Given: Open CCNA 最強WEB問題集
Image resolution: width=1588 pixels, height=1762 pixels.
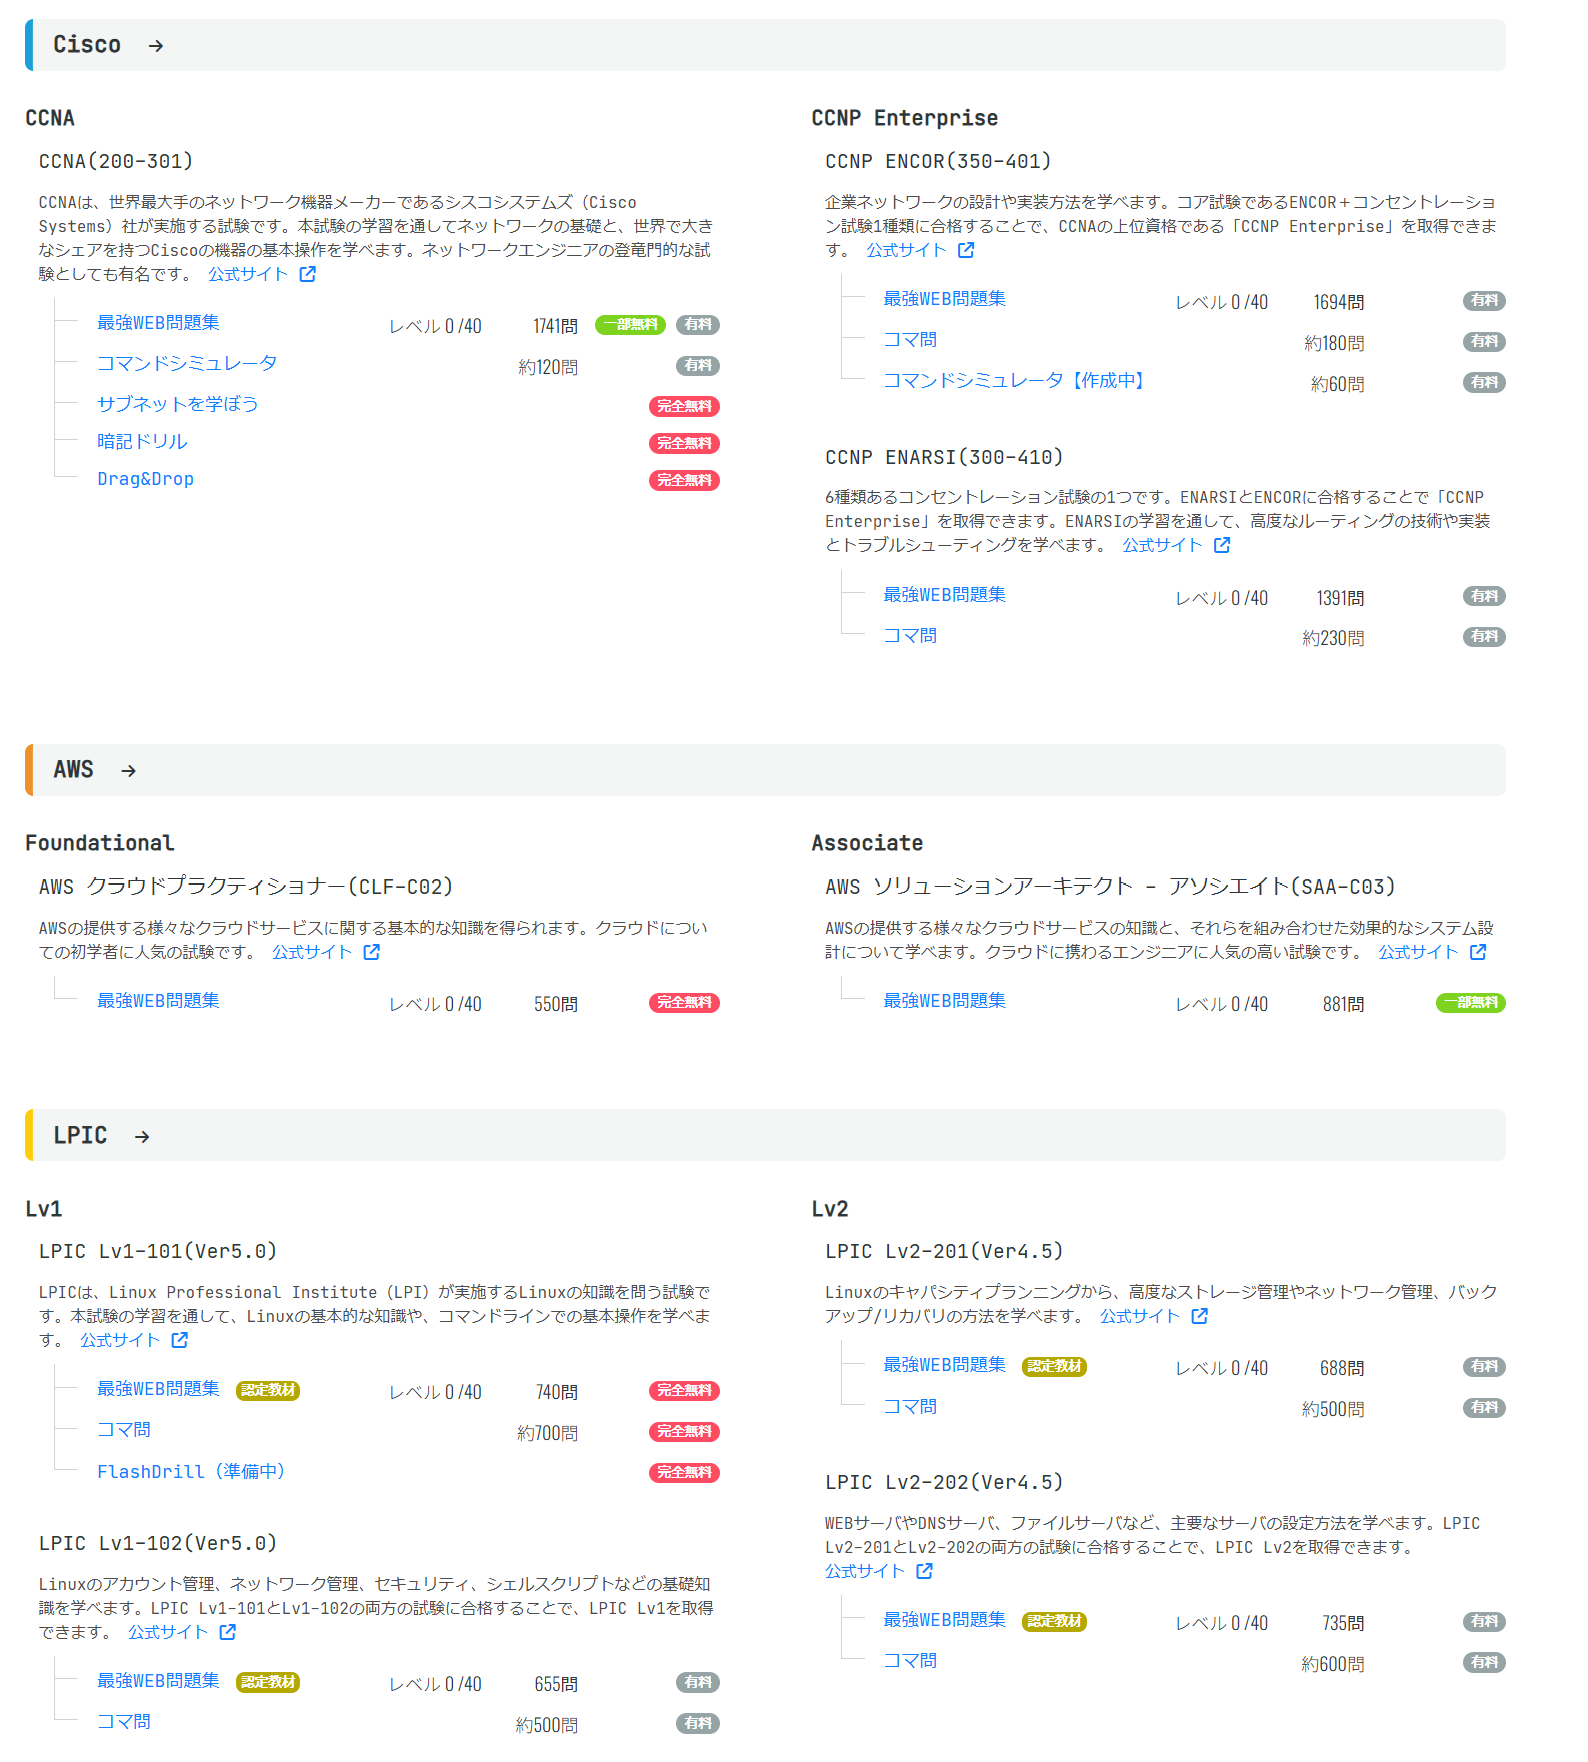Looking at the screenshot, I should pyautogui.click(x=158, y=323).
